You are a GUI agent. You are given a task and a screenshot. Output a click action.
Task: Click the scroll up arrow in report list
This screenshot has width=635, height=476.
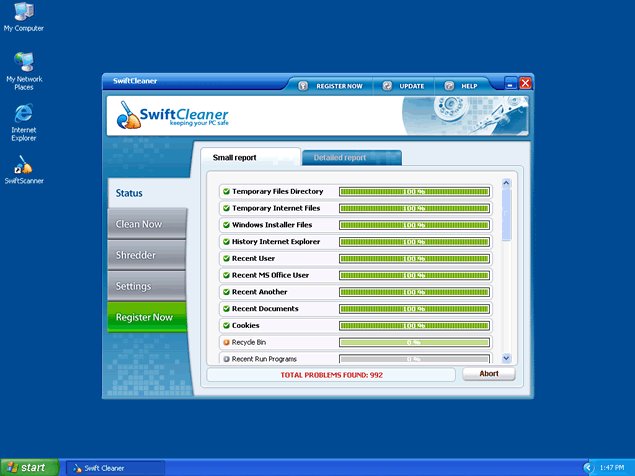(506, 184)
